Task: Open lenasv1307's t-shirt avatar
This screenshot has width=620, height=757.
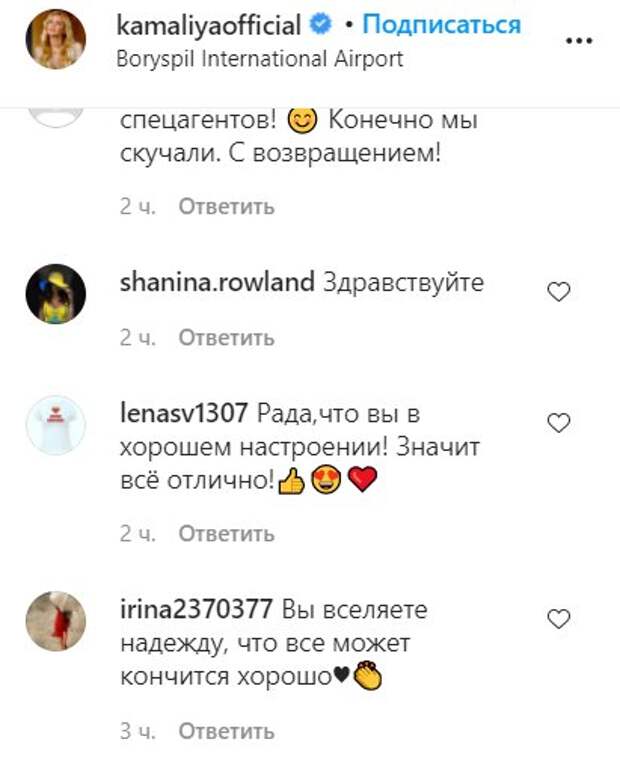Action: [56, 425]
